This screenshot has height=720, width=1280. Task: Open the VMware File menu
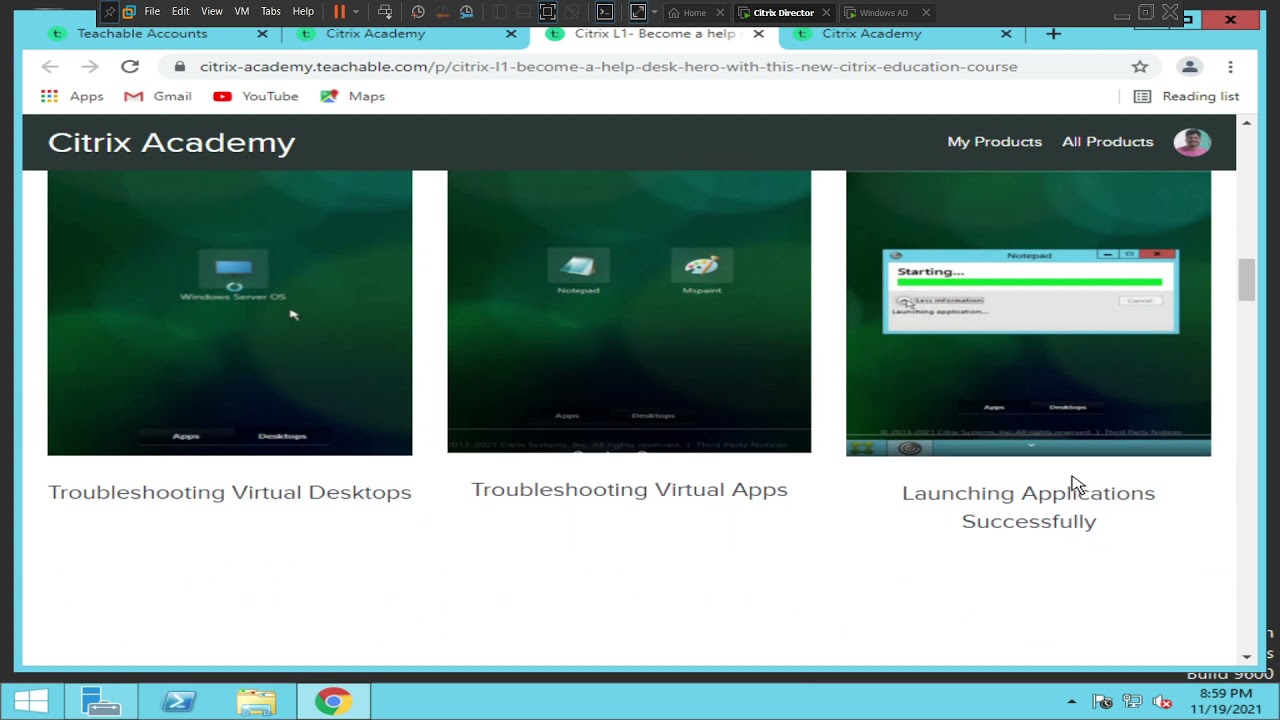tap(152, 12)
